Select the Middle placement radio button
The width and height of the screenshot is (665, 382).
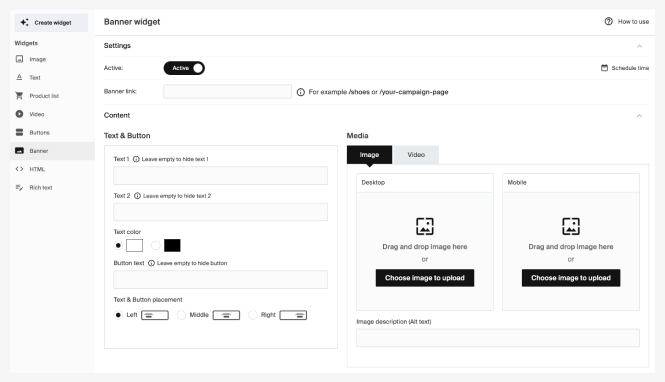(x=181, y=315)
